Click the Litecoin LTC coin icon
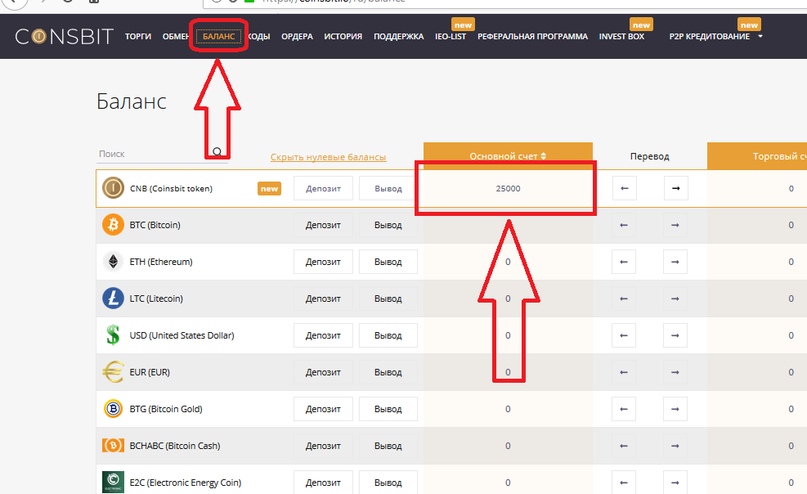Screen dimensions: 807x494 point(113,298)
